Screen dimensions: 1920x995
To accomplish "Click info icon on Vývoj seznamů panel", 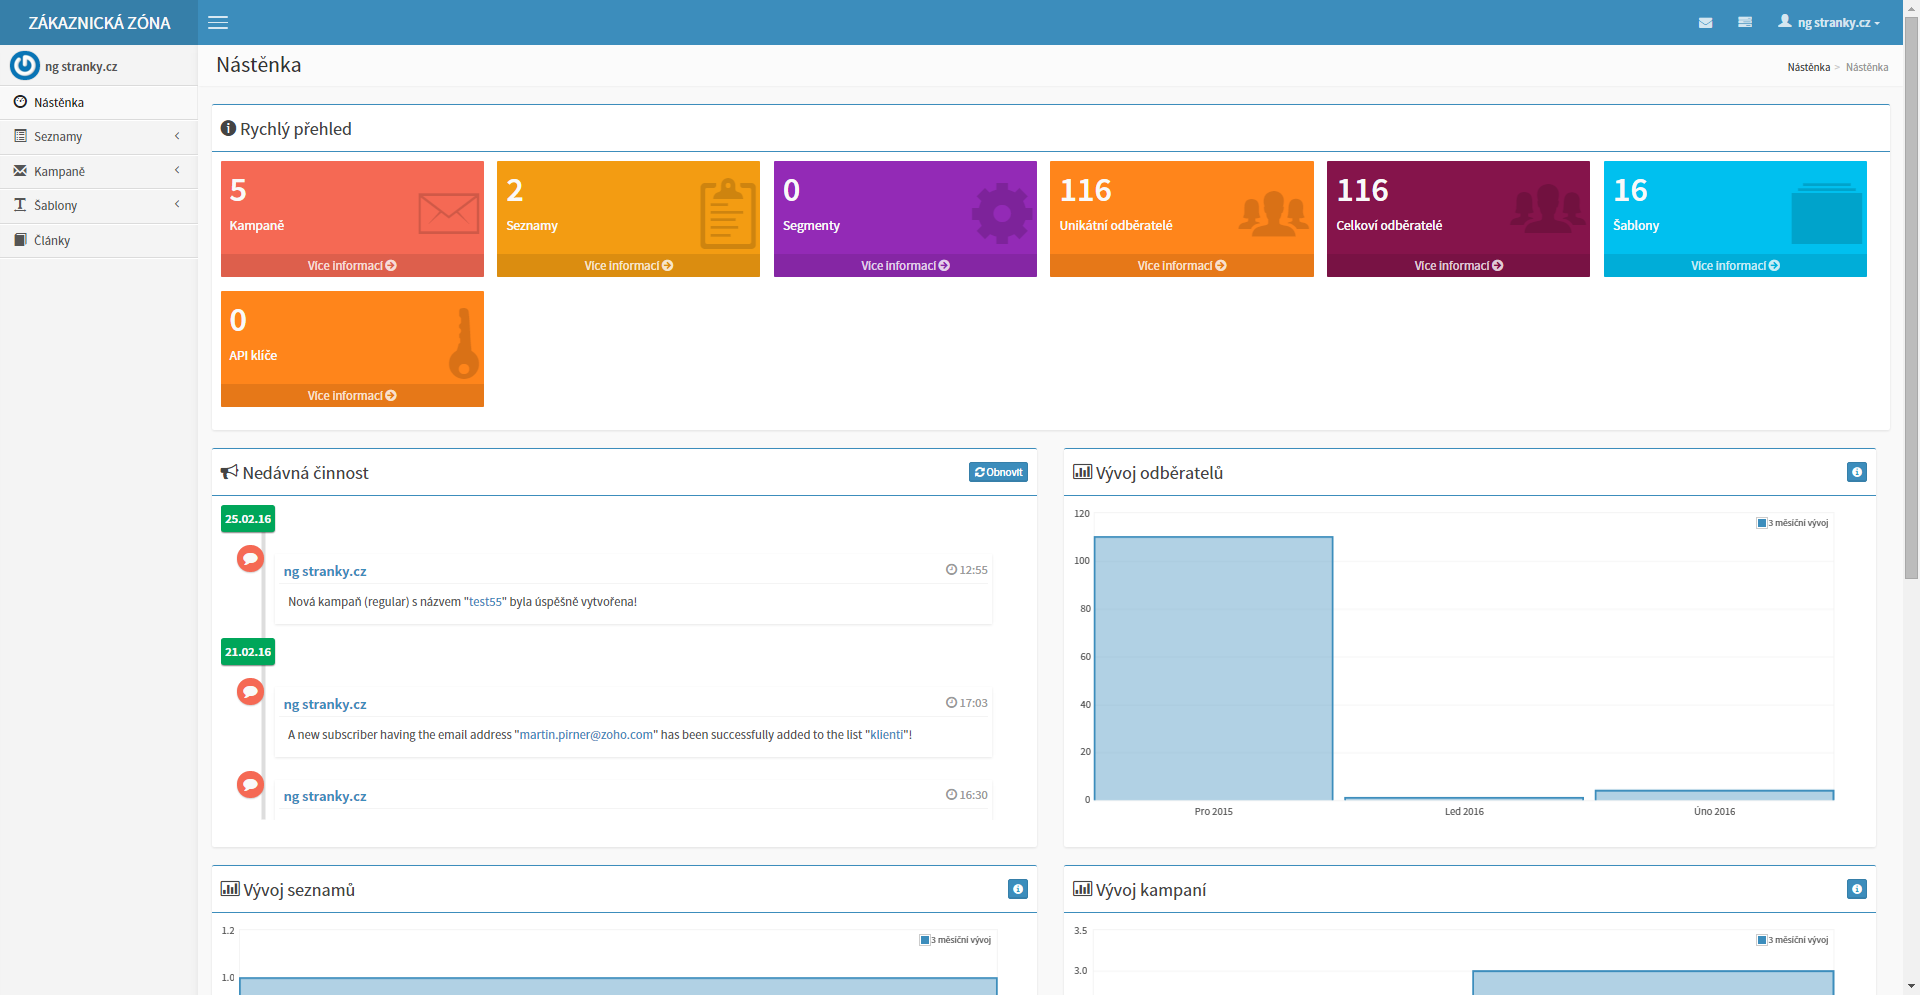I will point(1018,889).
